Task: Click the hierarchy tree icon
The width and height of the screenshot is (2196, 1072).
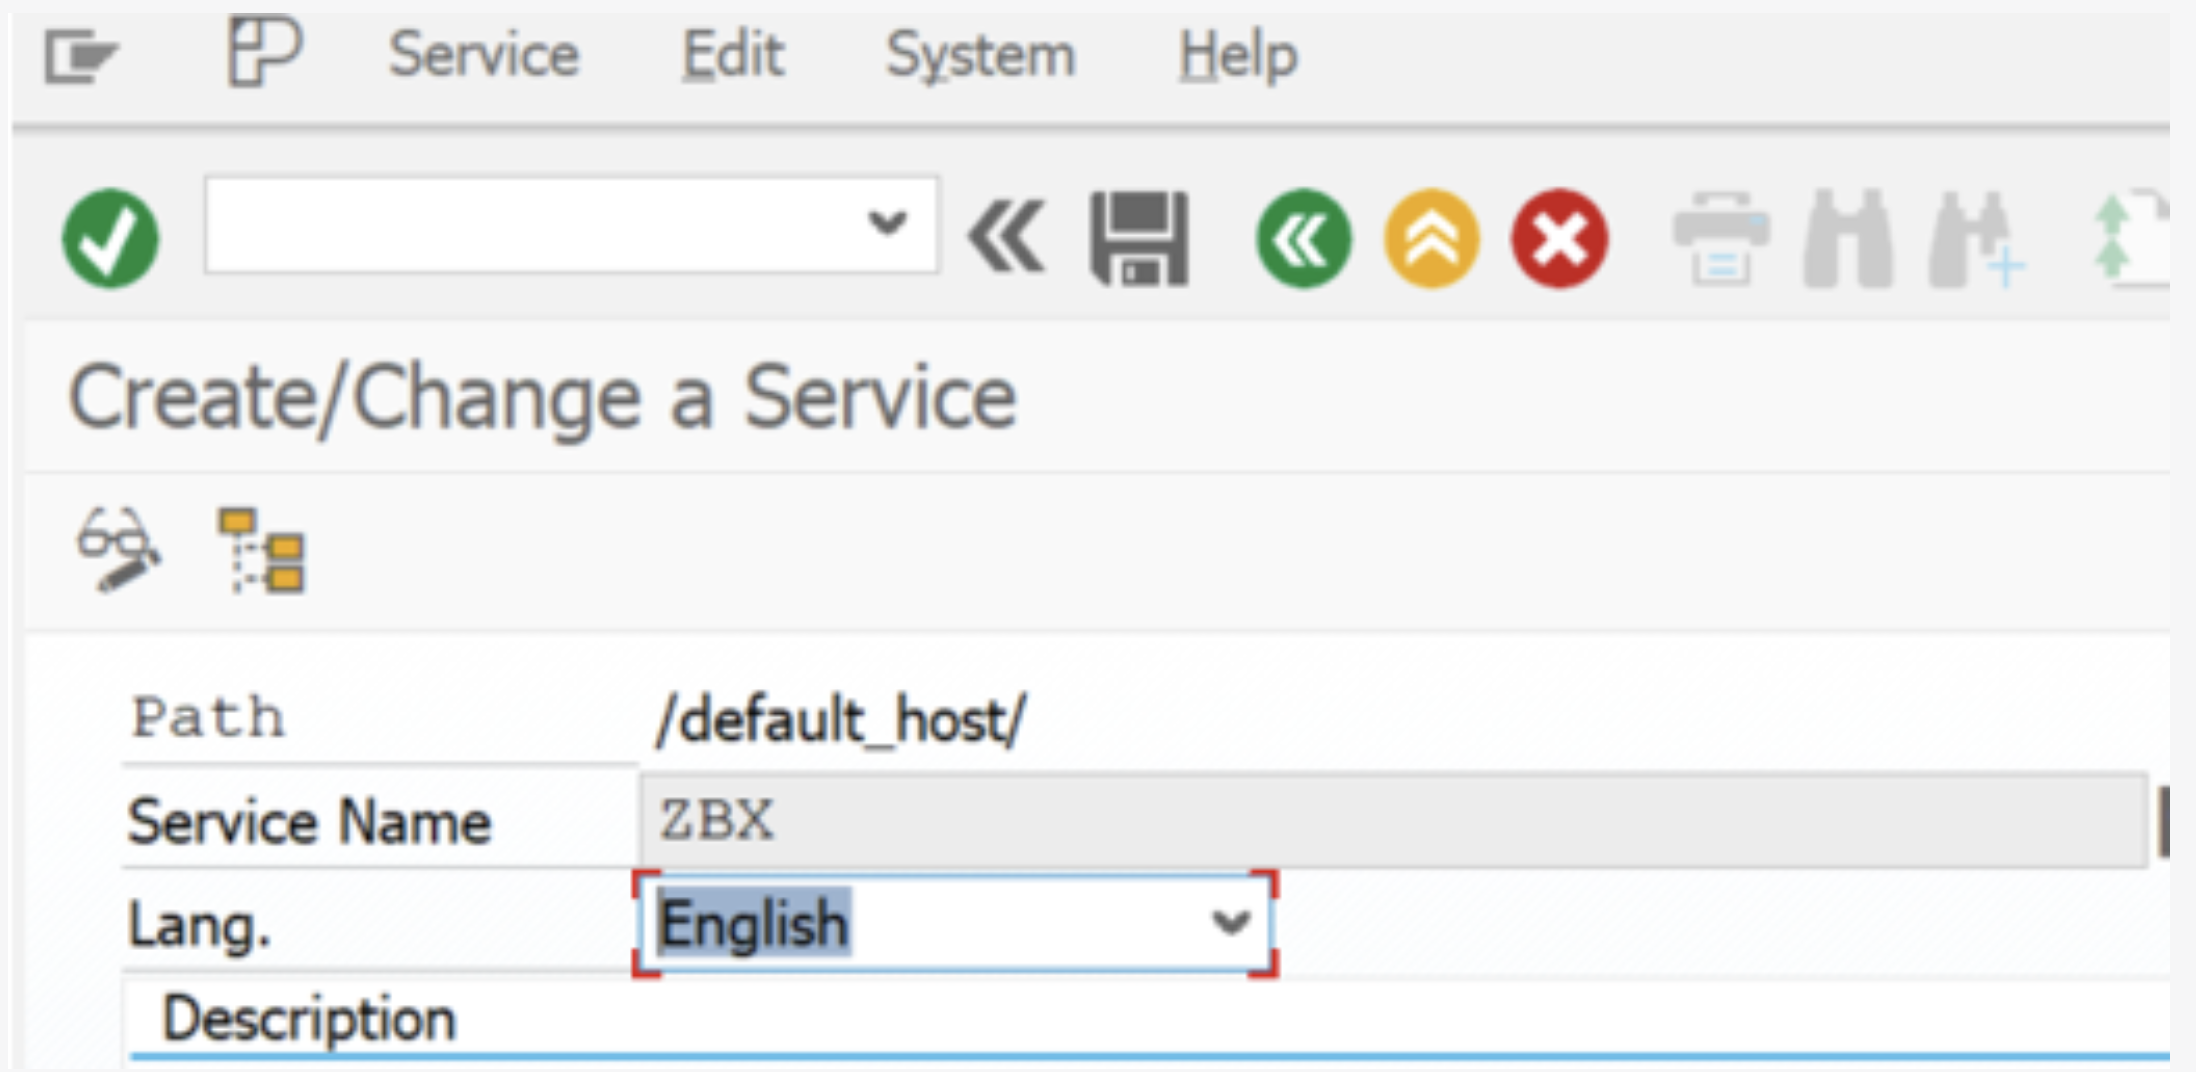Action: click(262, 551)
